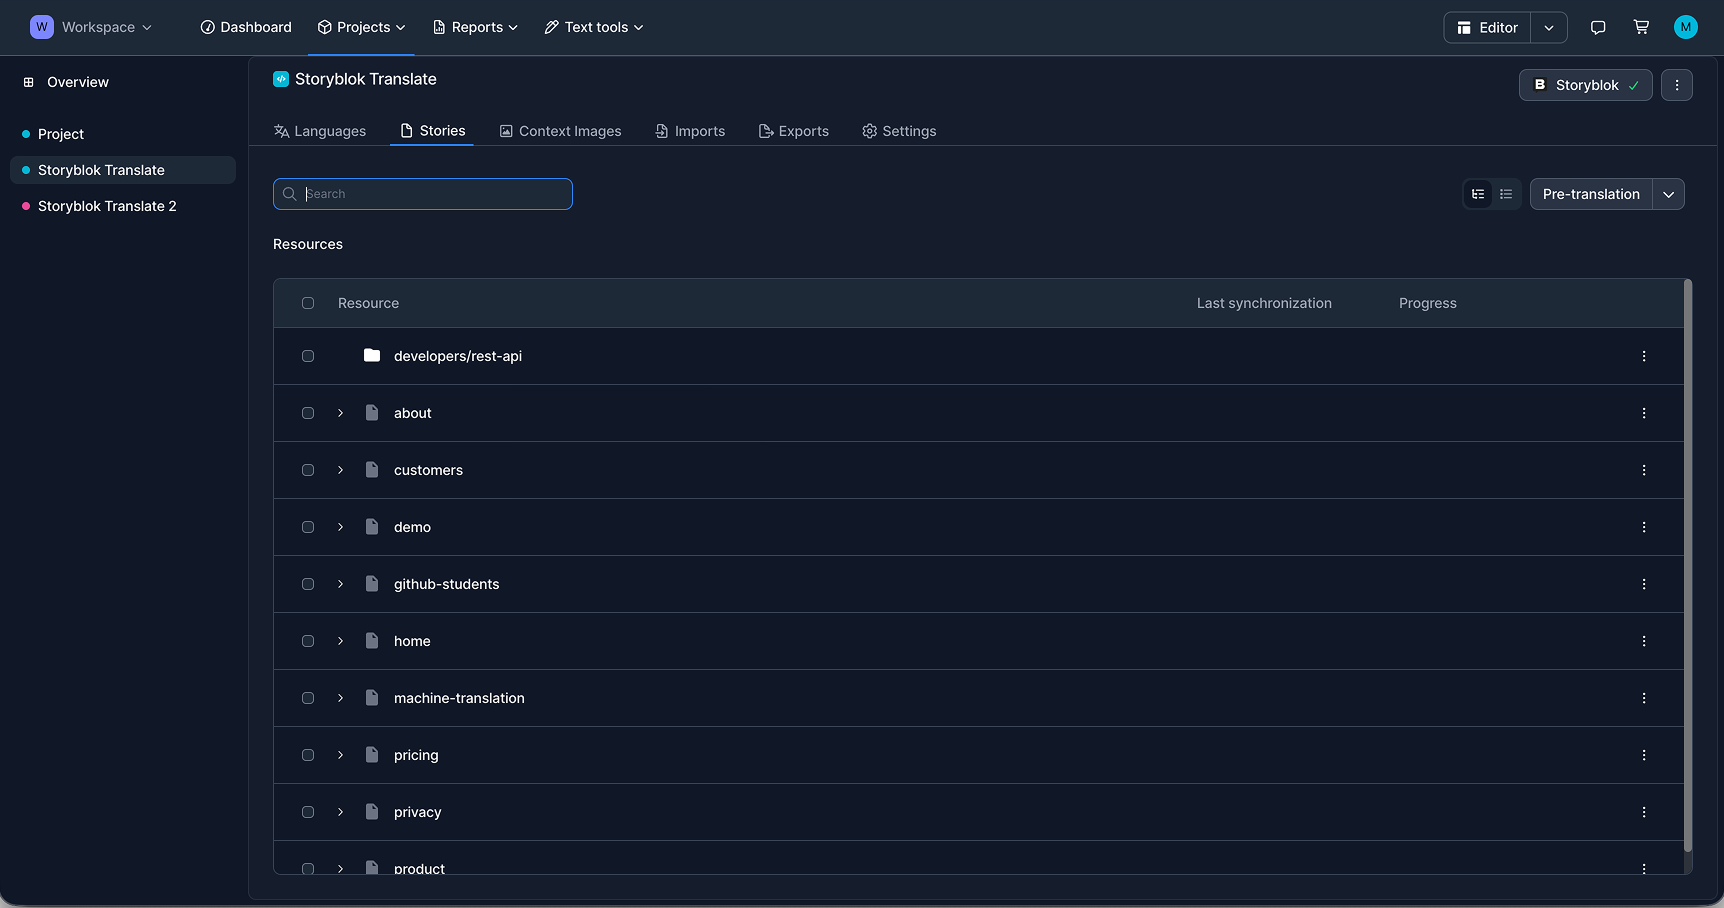Expand the customers story row
Screen dimensions: 1724x908
point(340,470)
